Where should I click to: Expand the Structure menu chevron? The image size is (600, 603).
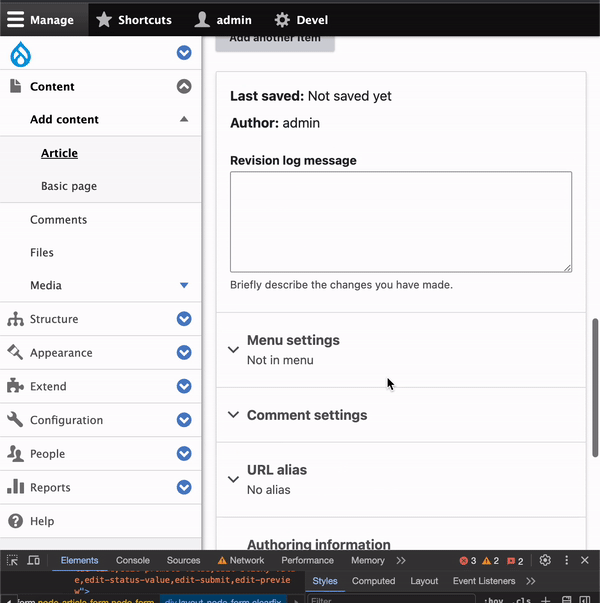(183, 319)
